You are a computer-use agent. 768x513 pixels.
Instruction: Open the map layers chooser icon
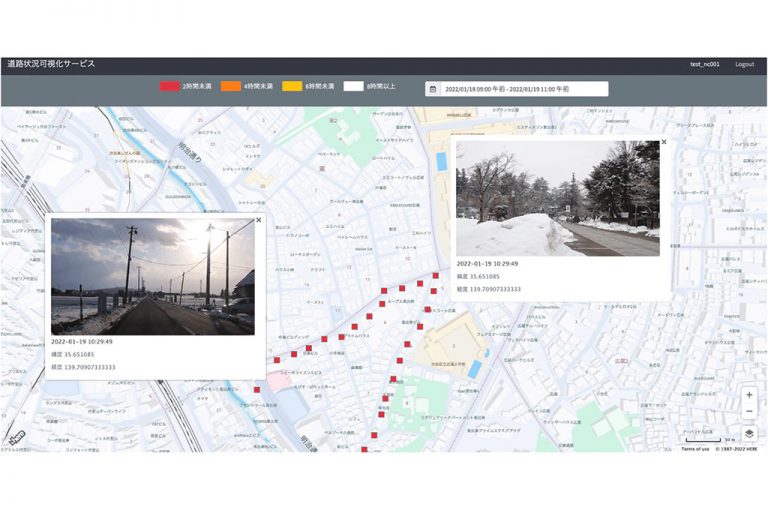click(x=749, y=434)
